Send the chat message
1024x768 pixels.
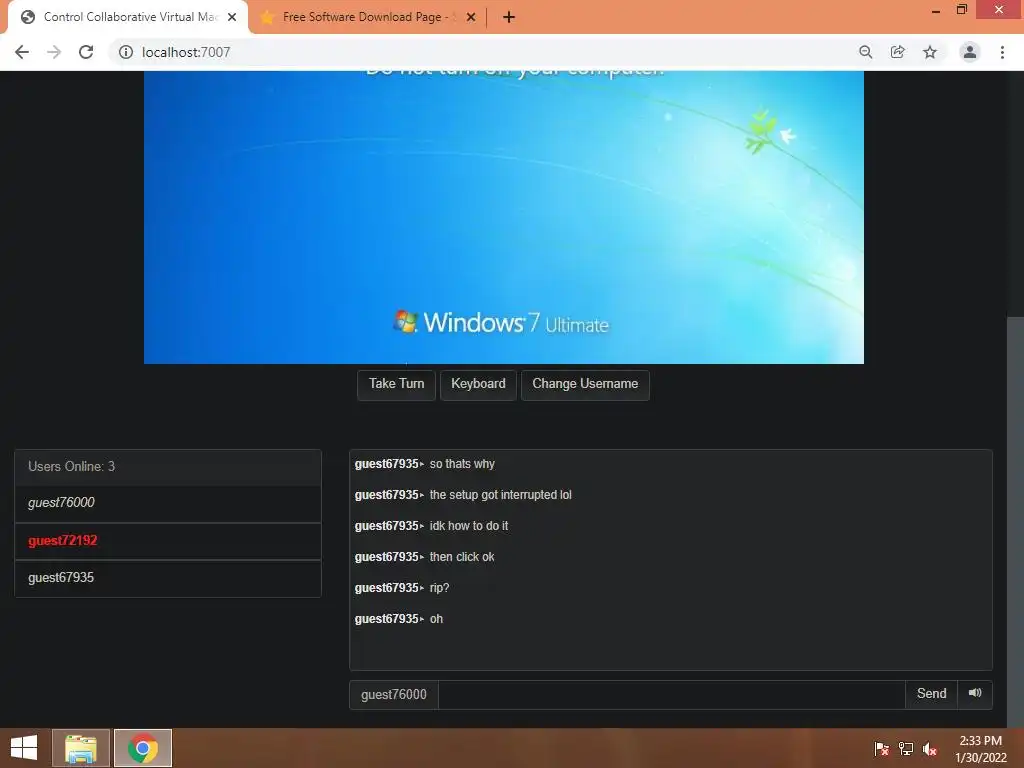(931, 694)
